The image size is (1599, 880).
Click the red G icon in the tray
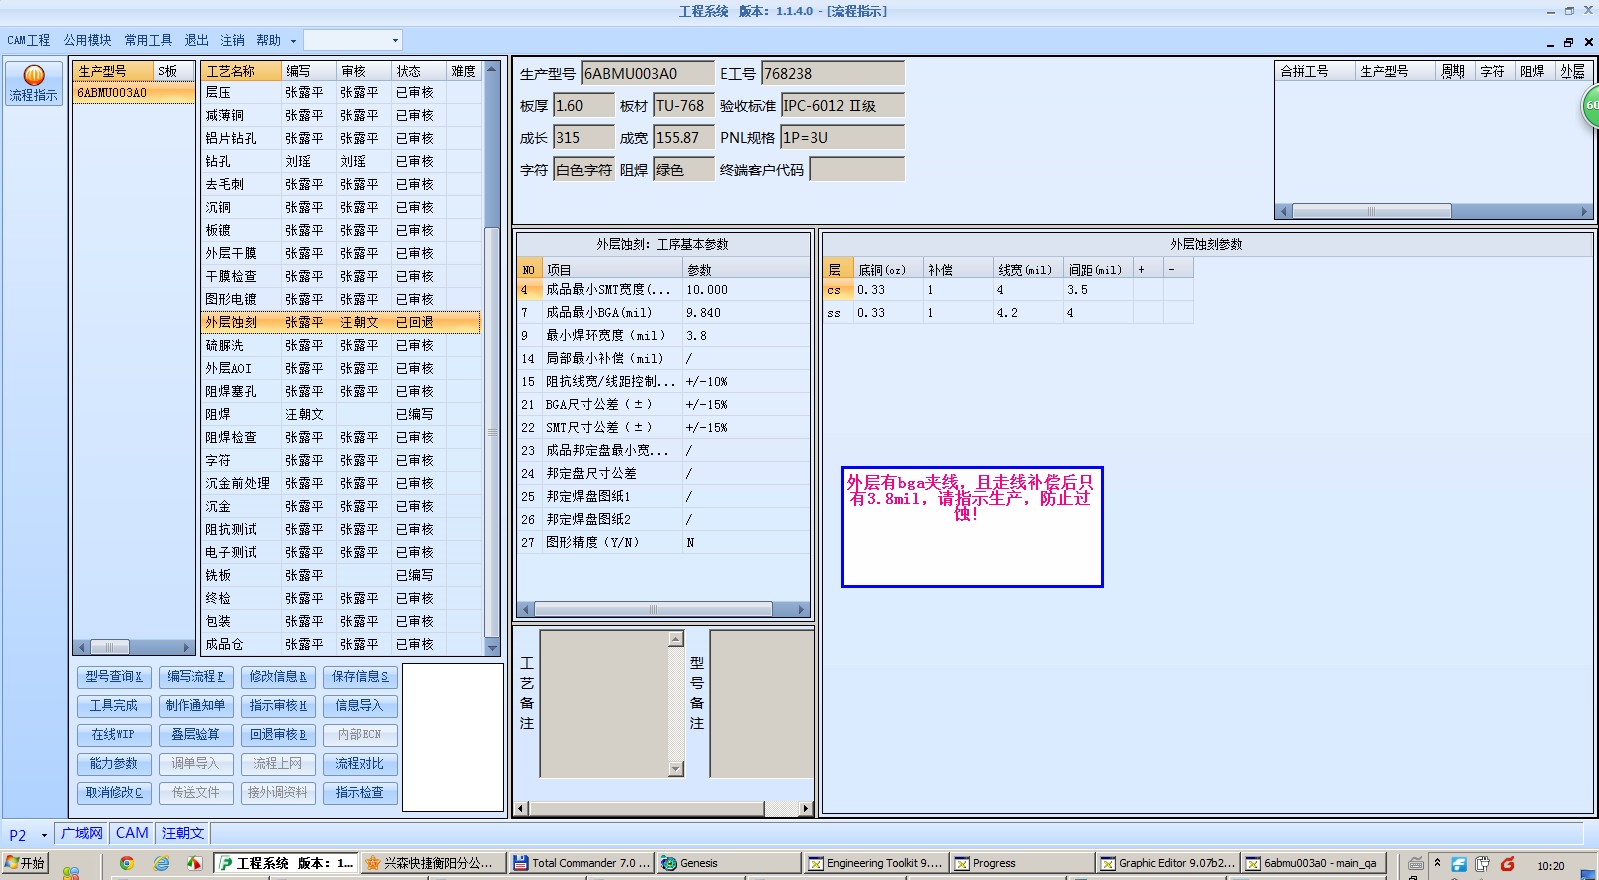pos(1507,864)
